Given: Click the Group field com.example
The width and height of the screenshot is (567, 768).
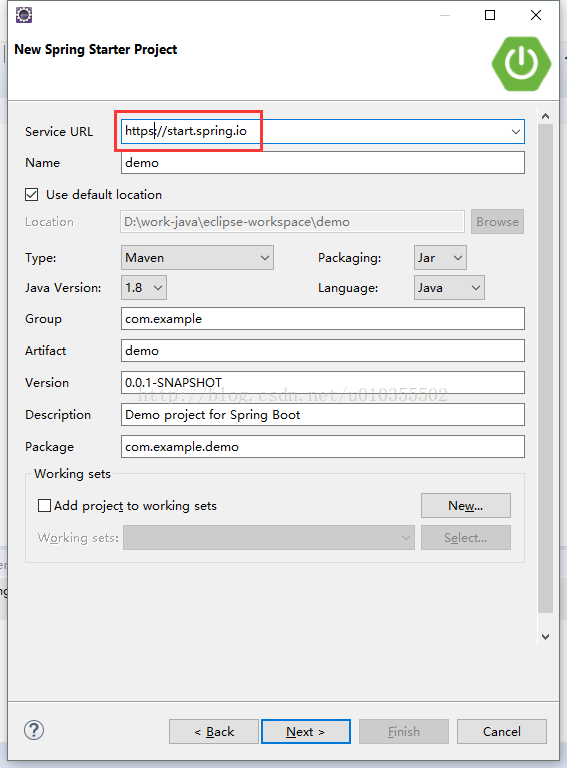Looking at the screenshot, I should 323,319.
